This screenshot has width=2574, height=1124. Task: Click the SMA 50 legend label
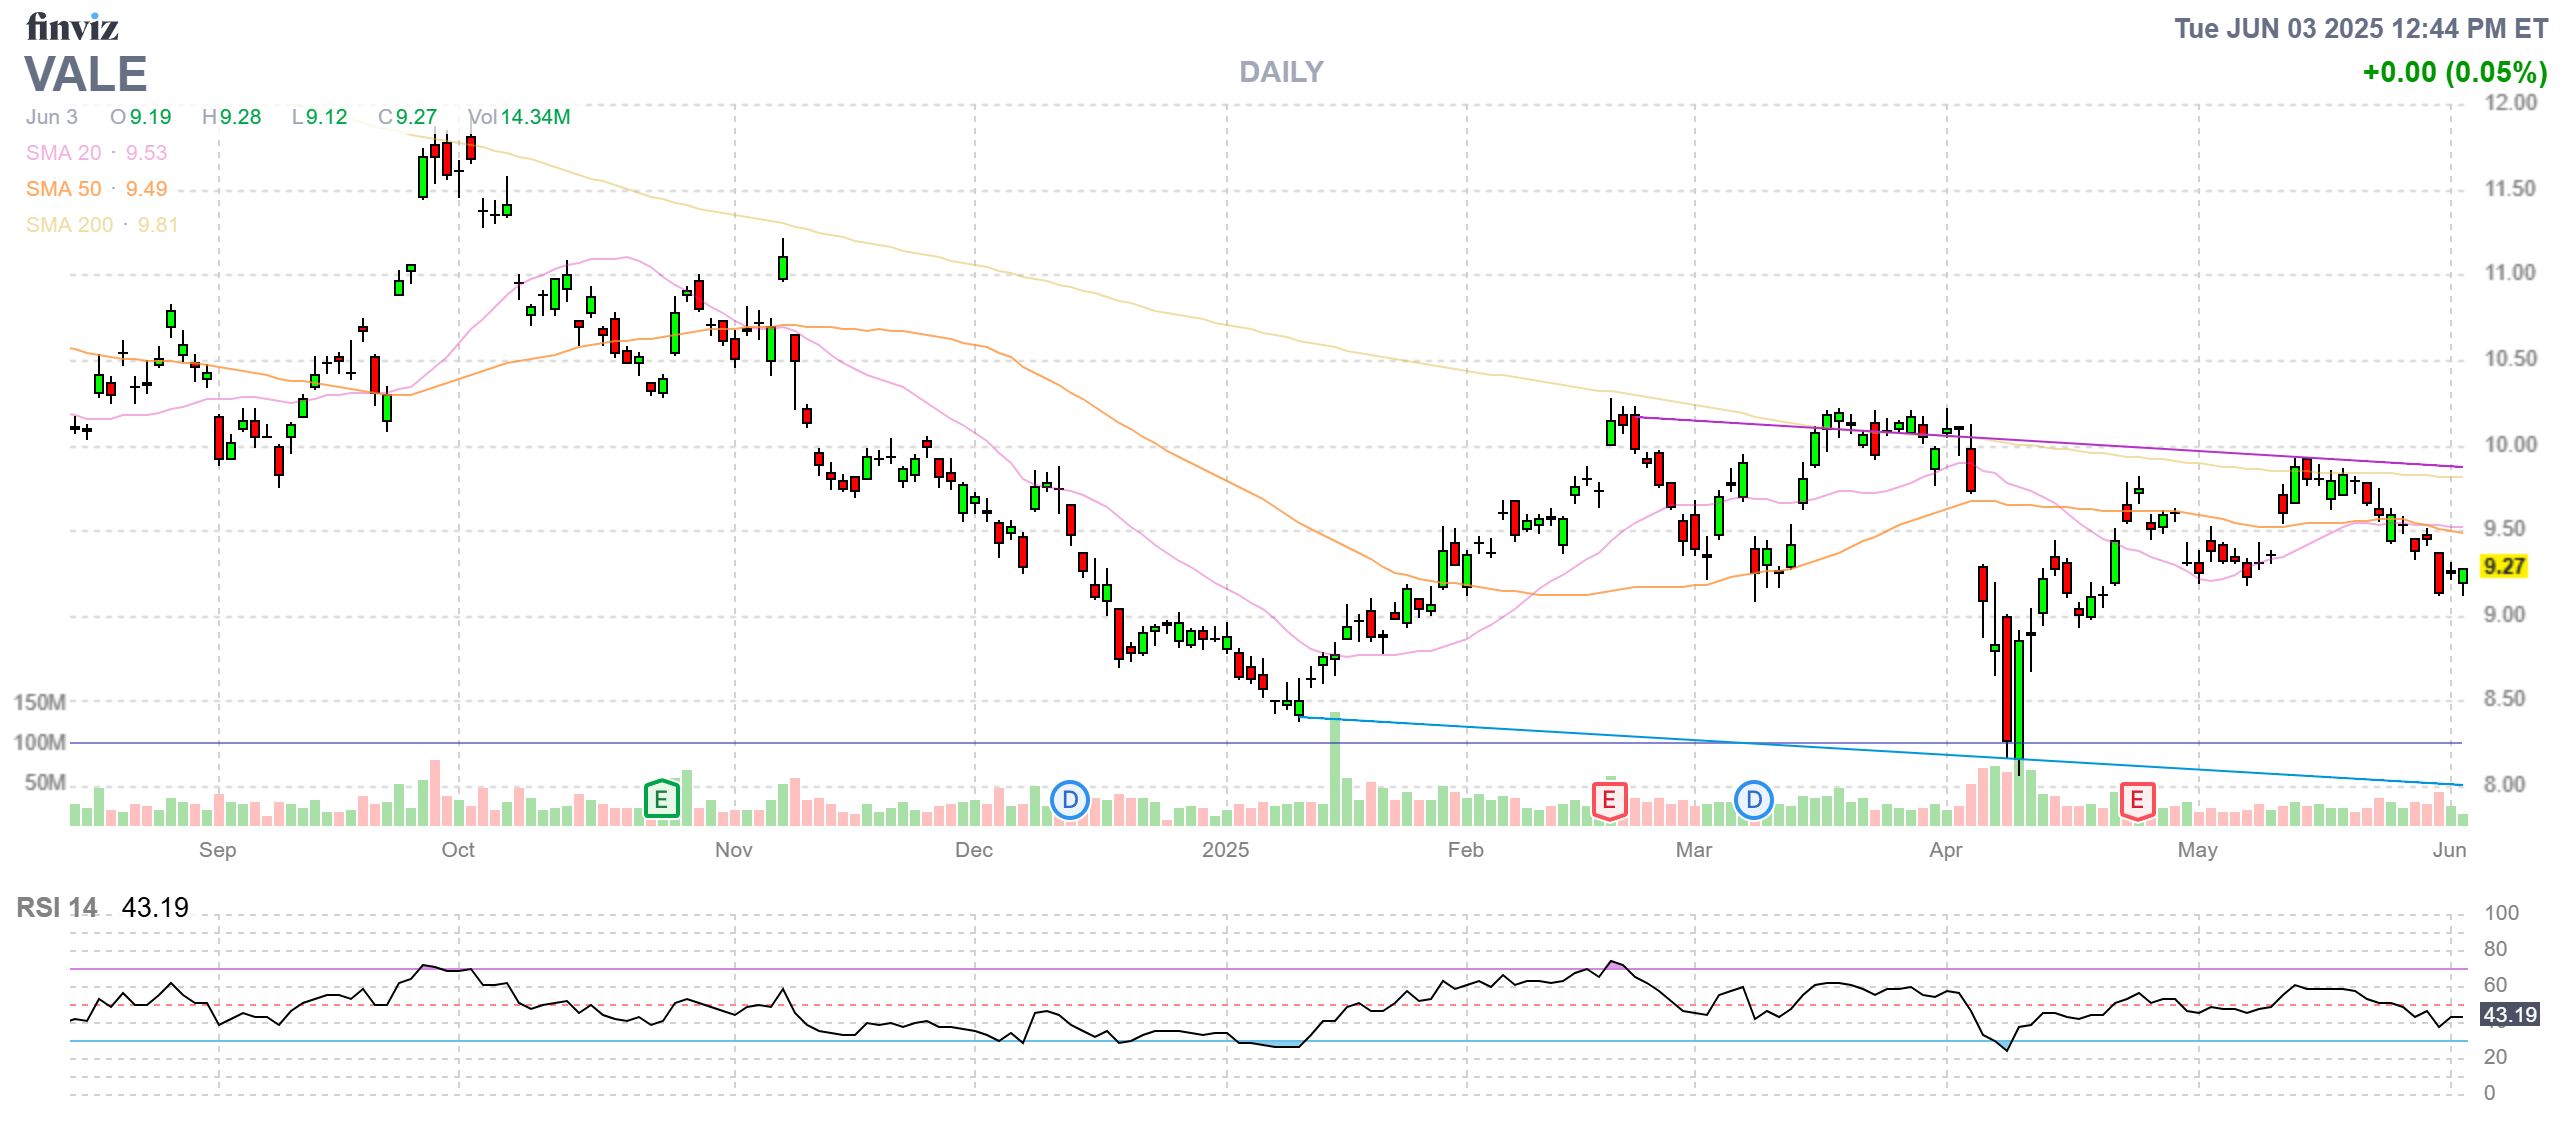[64, 189]
